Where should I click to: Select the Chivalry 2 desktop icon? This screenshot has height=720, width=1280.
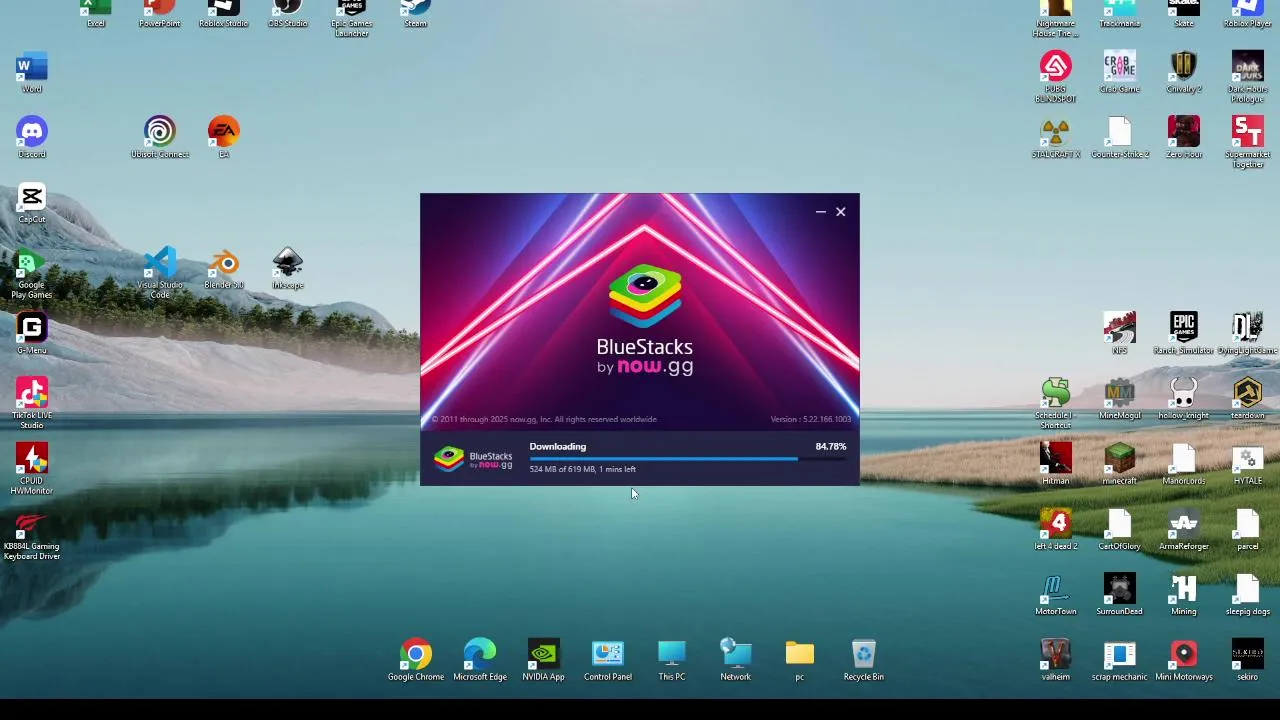point(1184,73)
